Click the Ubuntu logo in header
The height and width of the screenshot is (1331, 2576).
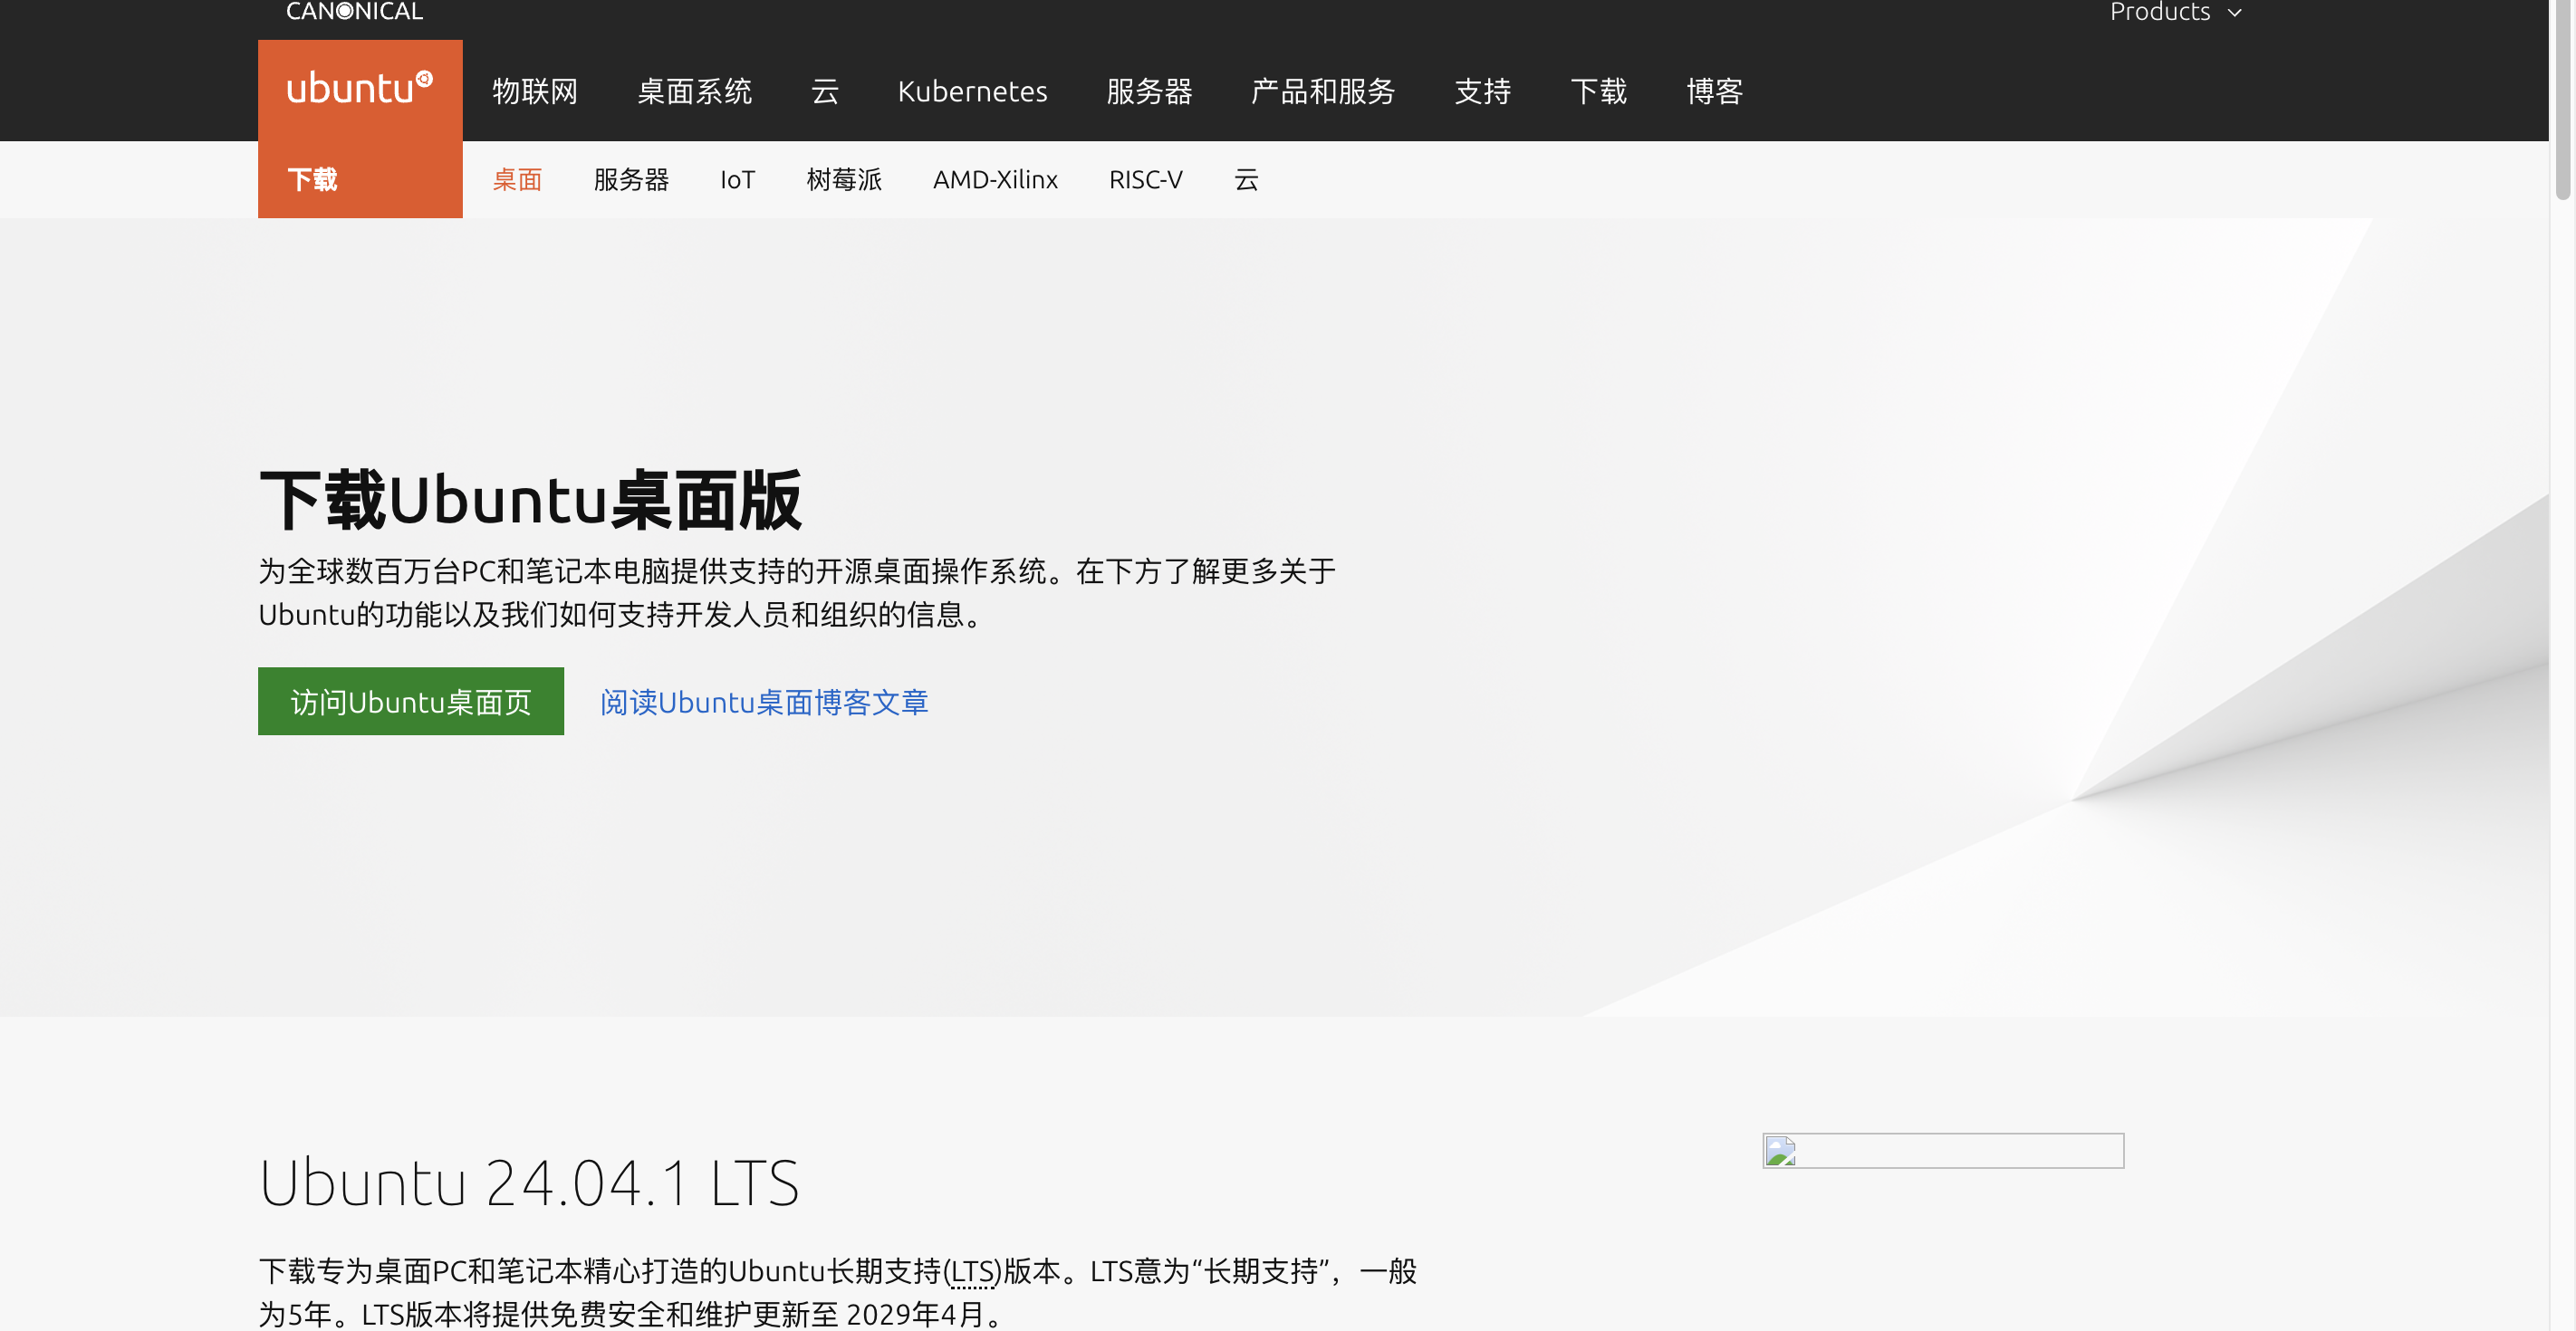360,89
